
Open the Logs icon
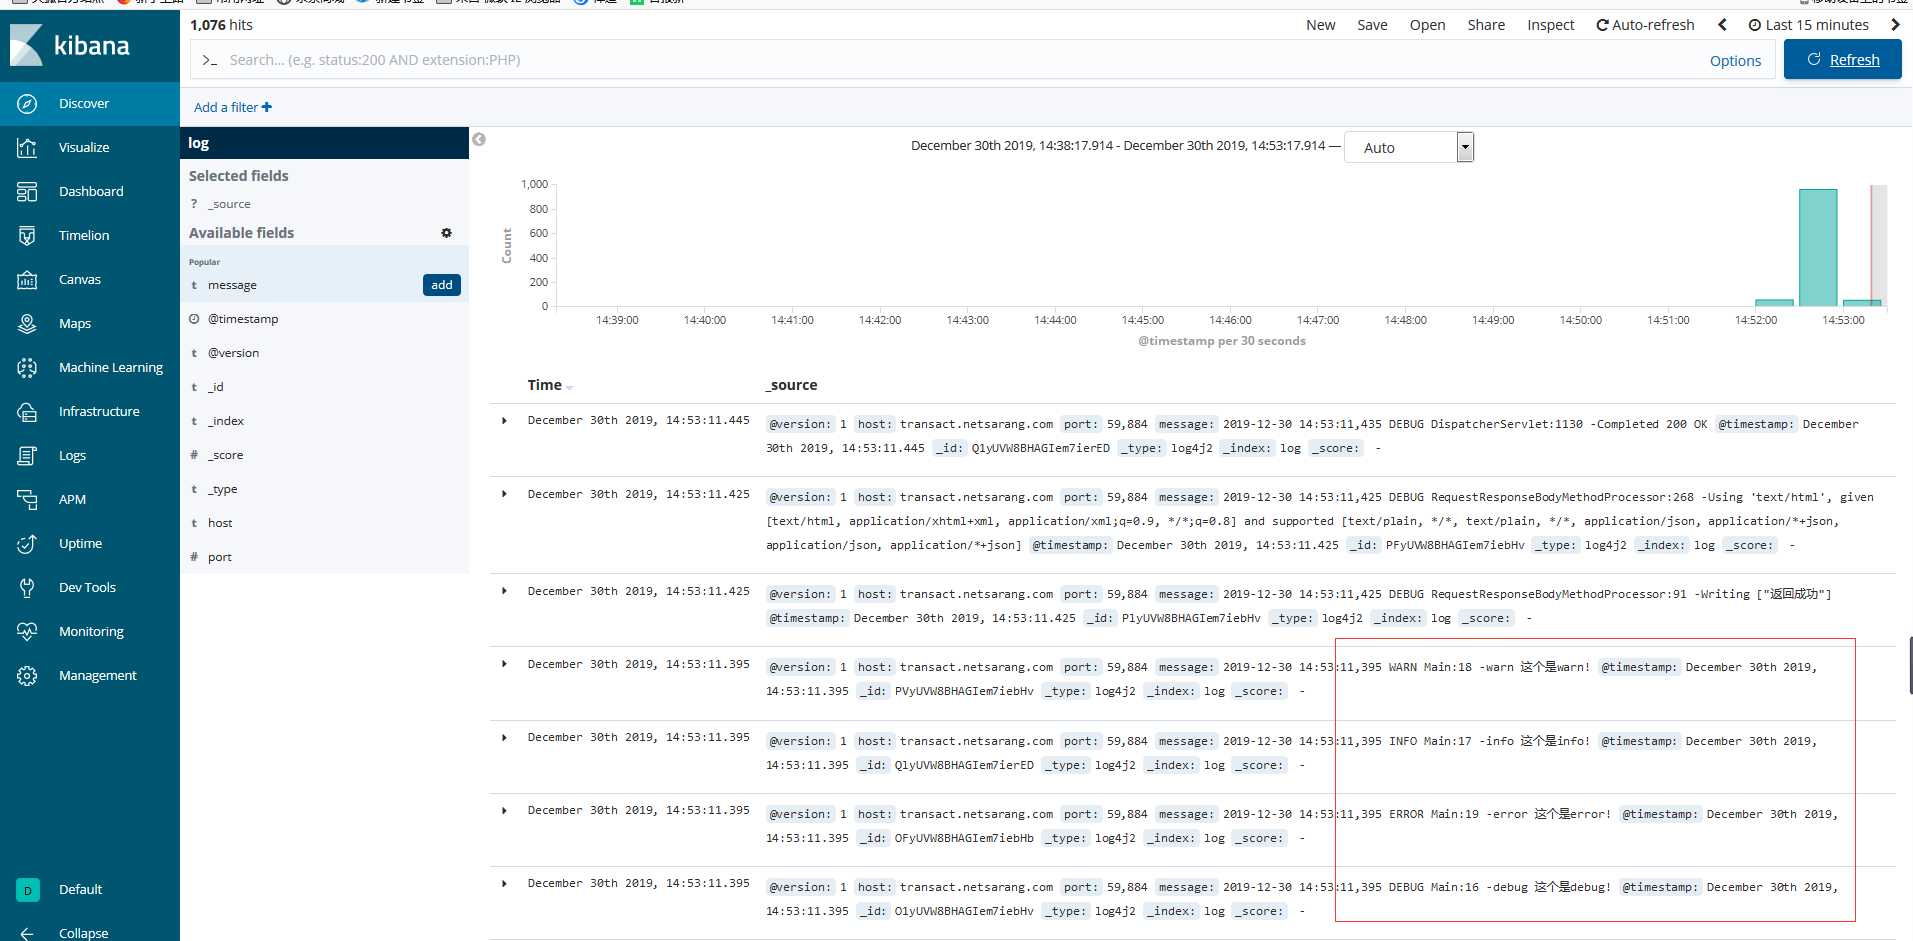pos(27,456)
